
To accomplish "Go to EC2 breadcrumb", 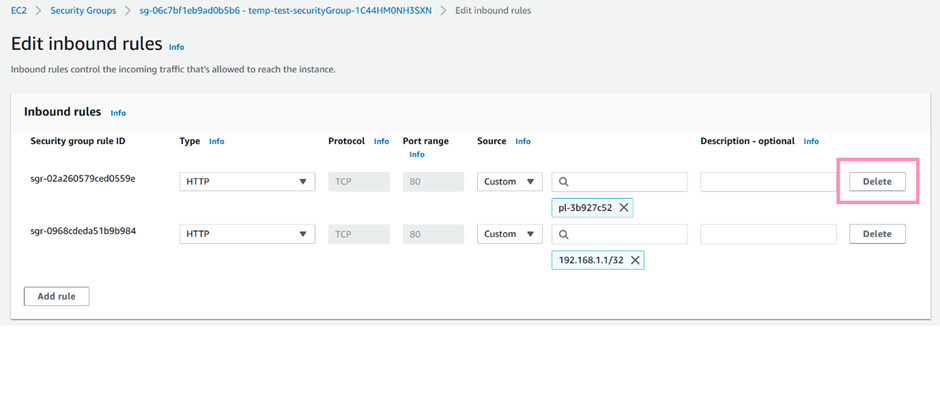I will pos(19,11).
